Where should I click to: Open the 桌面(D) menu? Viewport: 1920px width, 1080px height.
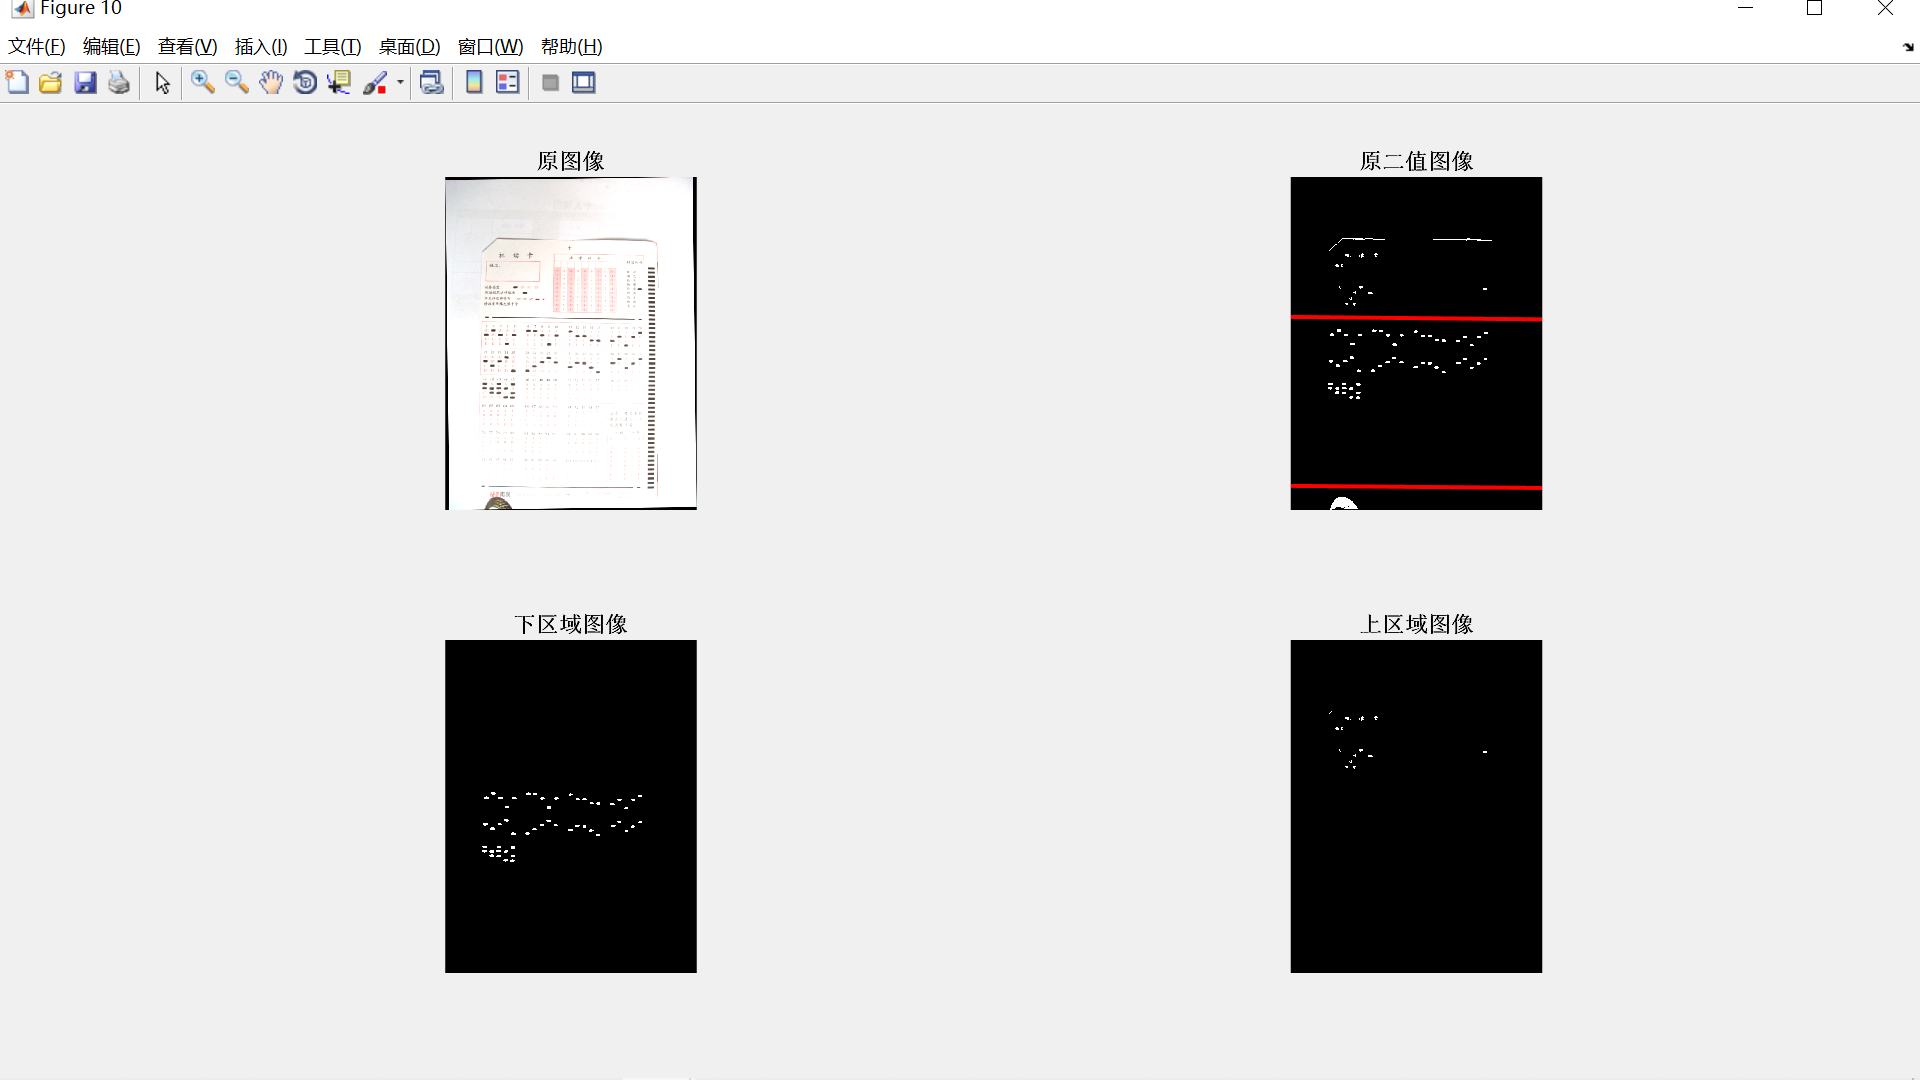click(x=410, y=47)
